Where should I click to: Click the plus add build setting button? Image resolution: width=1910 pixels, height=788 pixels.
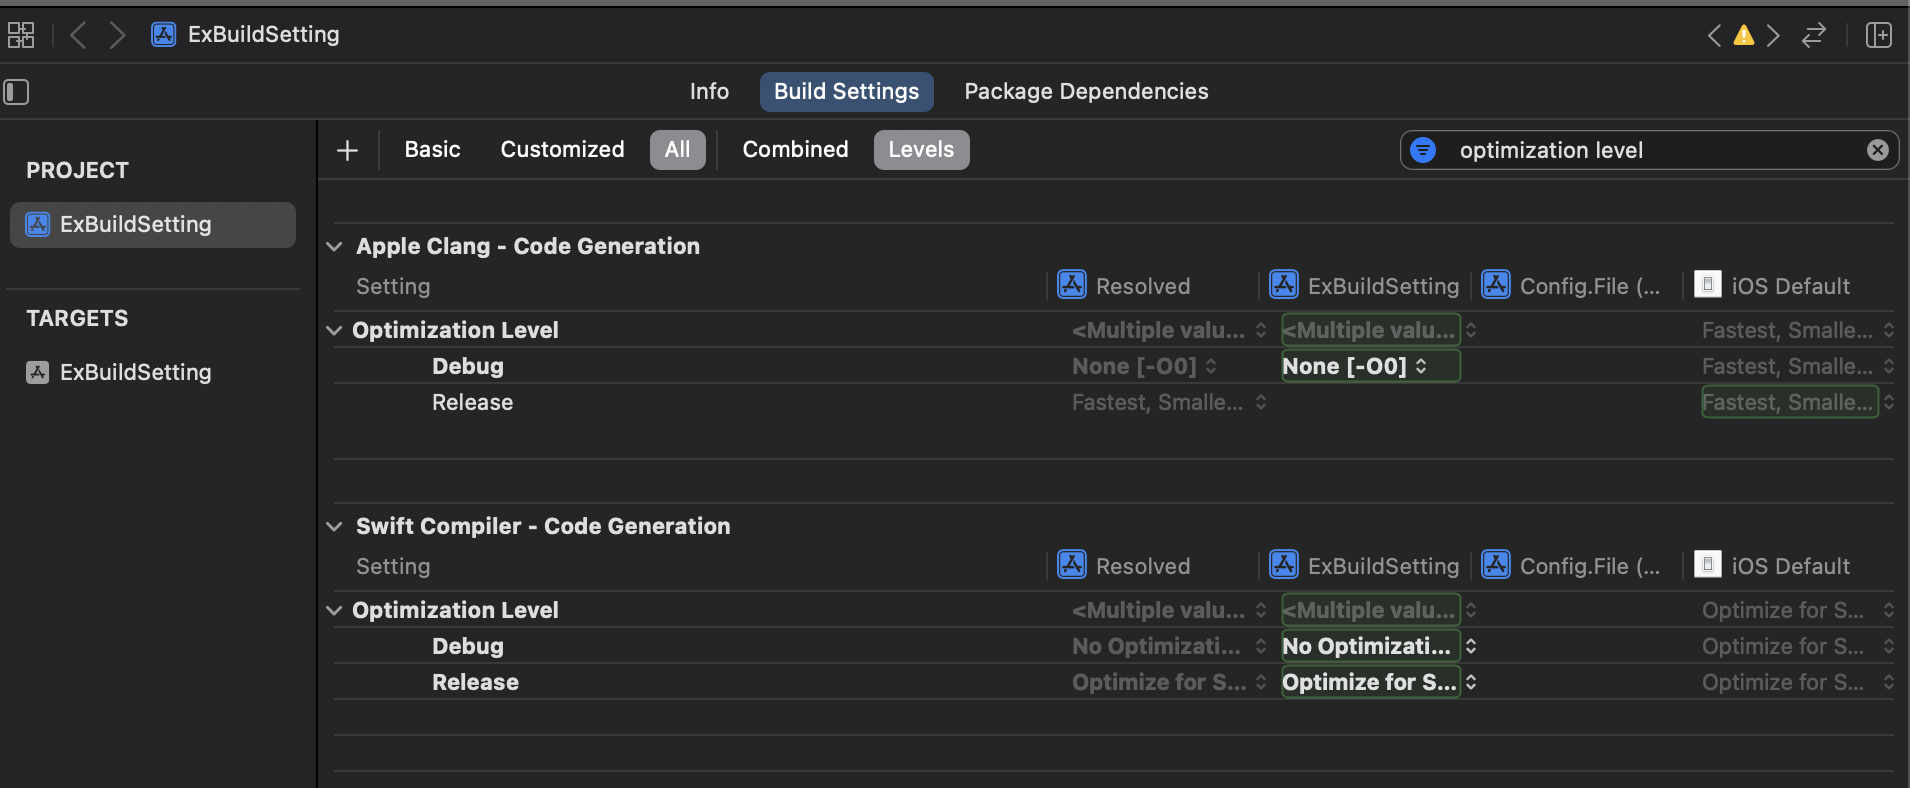point(347,150)
